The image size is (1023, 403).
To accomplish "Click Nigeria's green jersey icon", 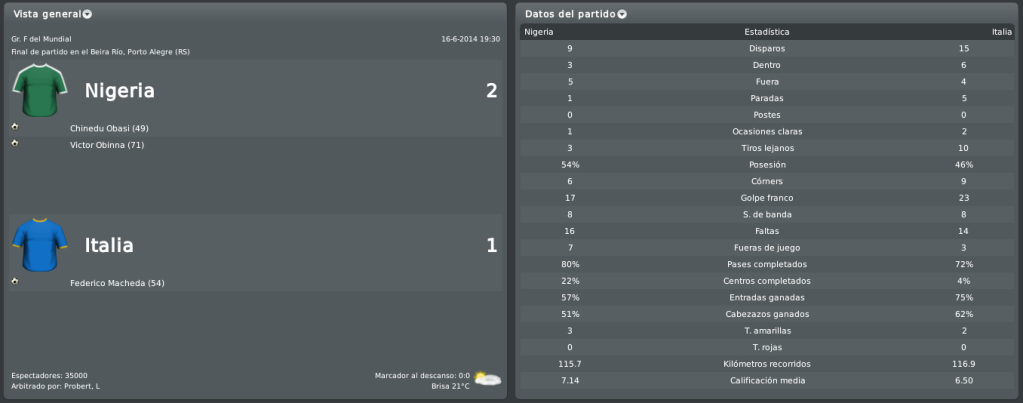I will [40, 91].
